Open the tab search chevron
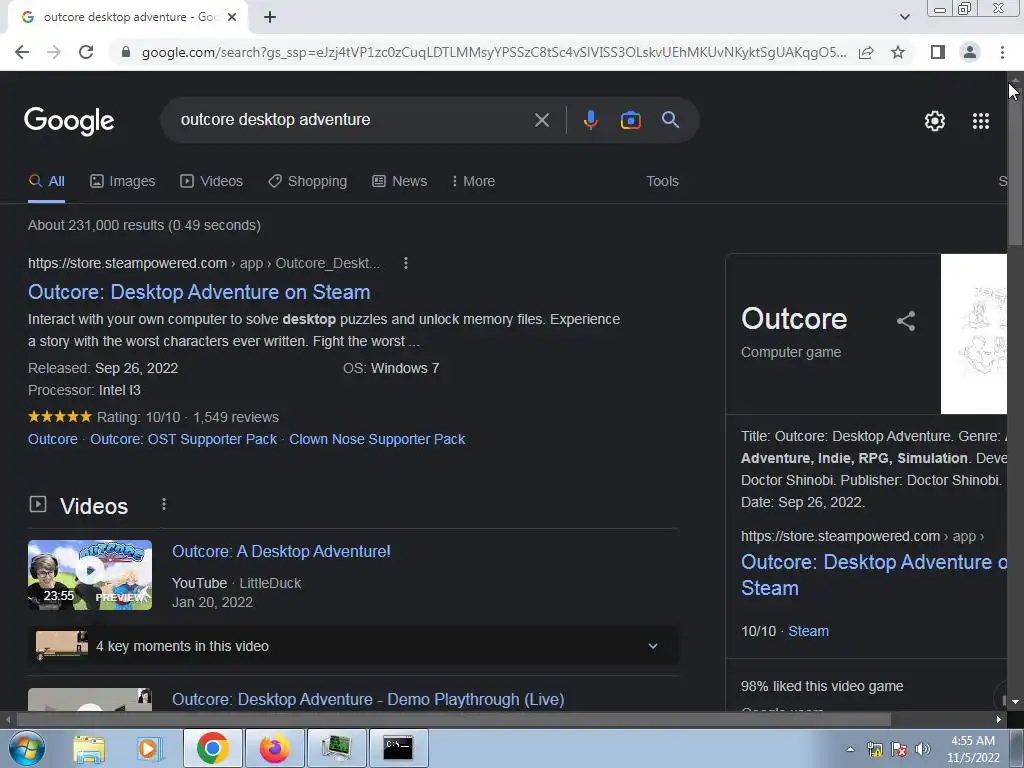The image size is (1024, 768). tap(904, 17)
